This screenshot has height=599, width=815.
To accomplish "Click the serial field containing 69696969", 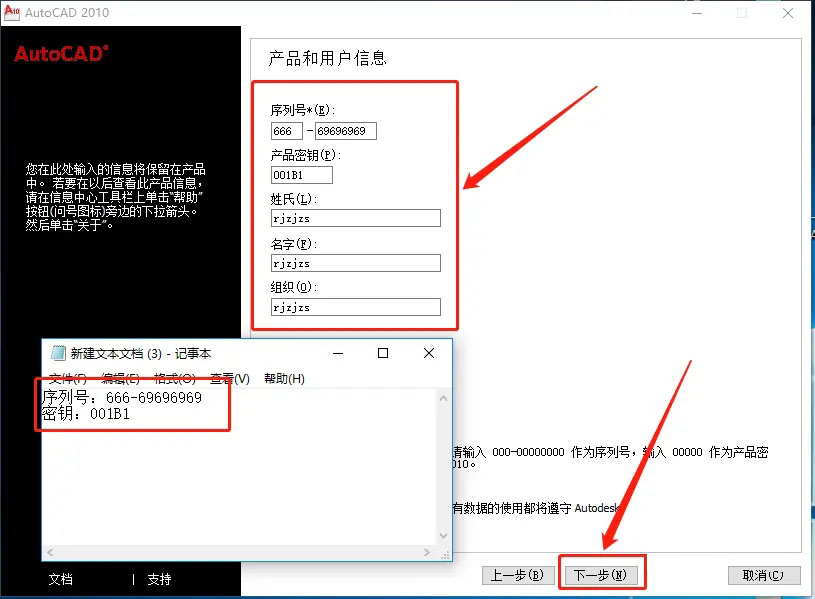I will tap(345, 131).
